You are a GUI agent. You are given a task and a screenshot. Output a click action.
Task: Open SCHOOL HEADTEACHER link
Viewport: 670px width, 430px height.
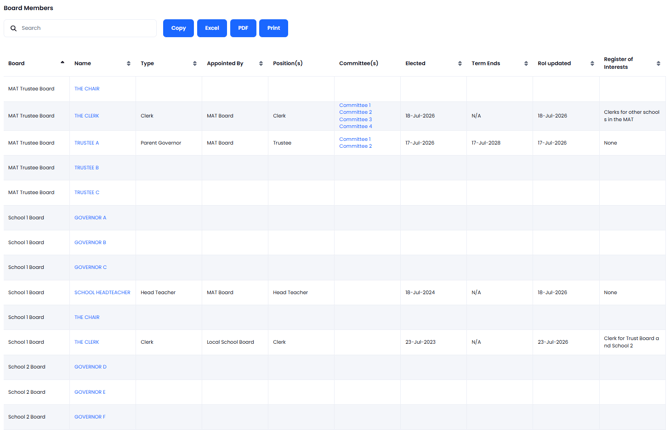(102, 292)
